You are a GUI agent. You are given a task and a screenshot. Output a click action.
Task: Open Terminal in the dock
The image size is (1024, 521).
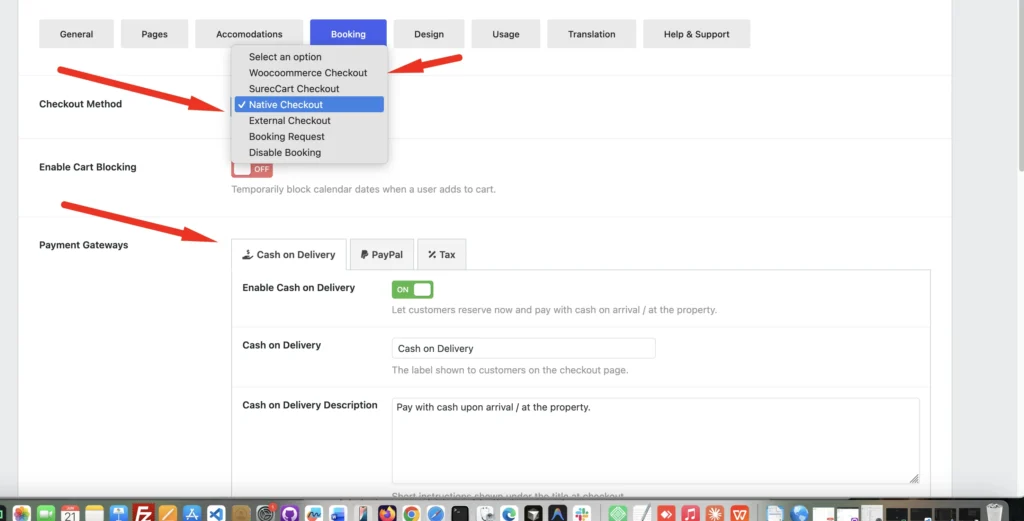460,513
